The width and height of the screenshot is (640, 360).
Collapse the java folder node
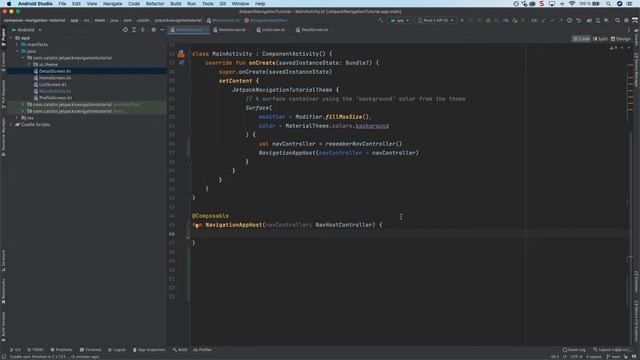click(17, 51)
